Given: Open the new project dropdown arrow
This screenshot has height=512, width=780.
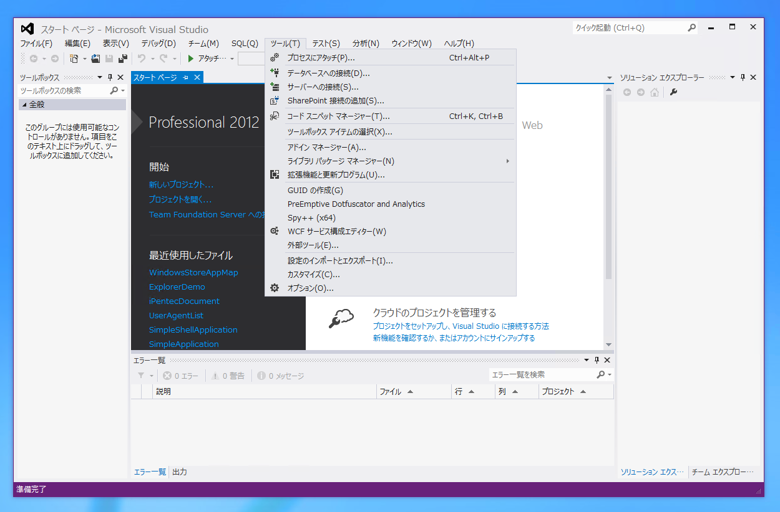Looking at the screenshot, I should point(85,59).
